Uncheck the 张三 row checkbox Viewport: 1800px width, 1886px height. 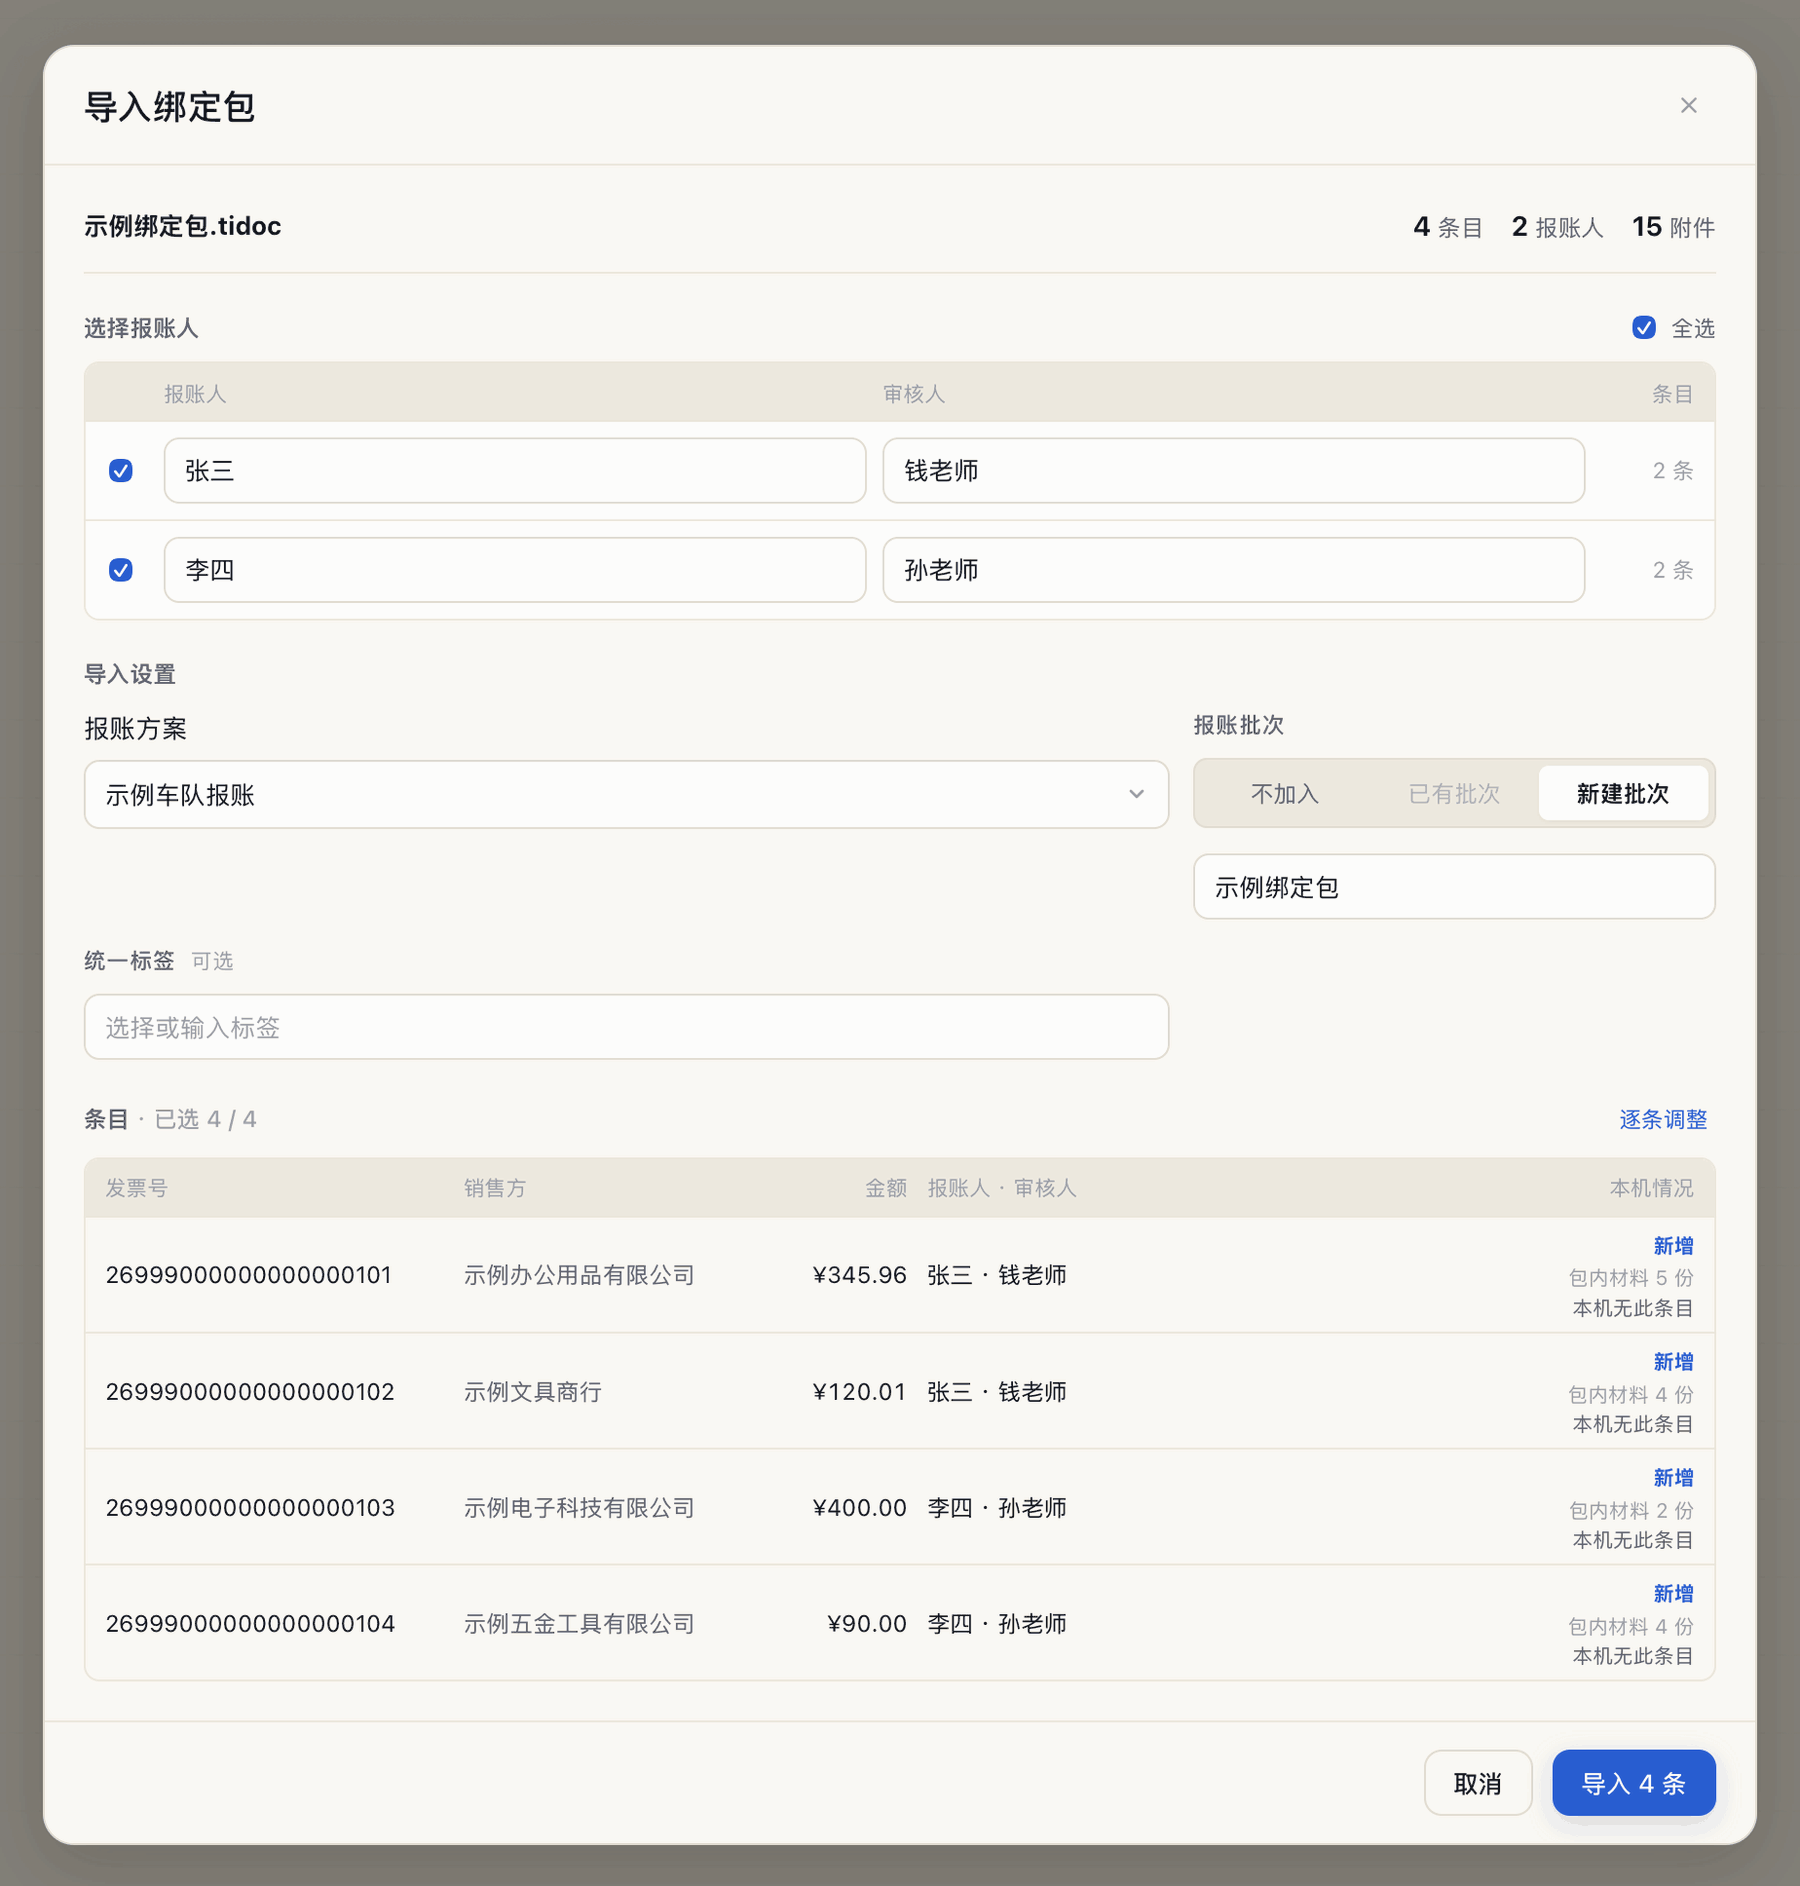(x=121, y=470)
